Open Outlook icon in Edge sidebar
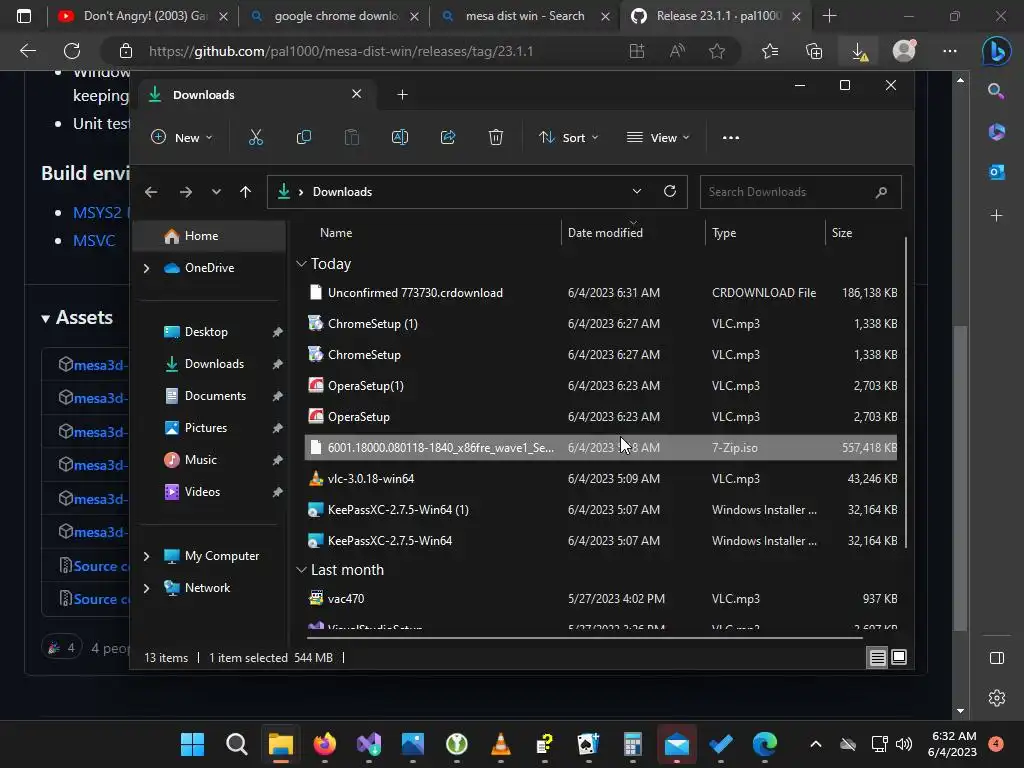The image size is (1024, 768). point(997,172)
